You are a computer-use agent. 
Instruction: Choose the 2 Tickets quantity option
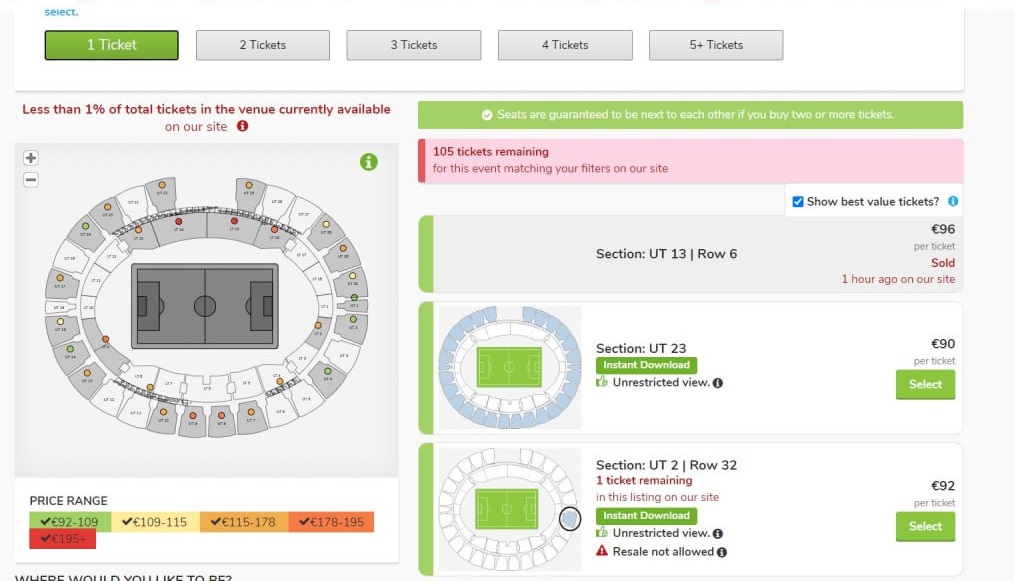[262, 45]
